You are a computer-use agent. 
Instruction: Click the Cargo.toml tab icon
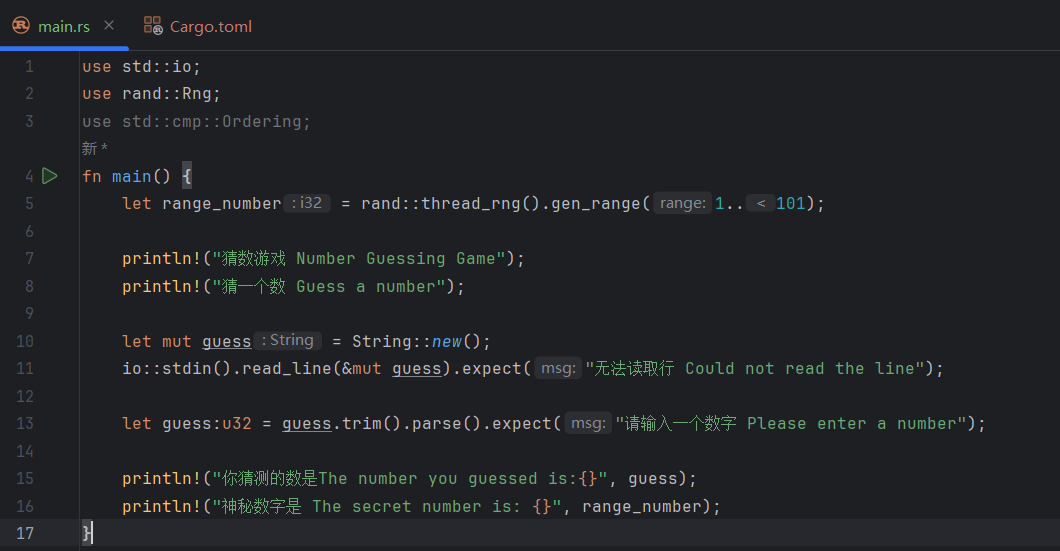(x=153, y=26)
